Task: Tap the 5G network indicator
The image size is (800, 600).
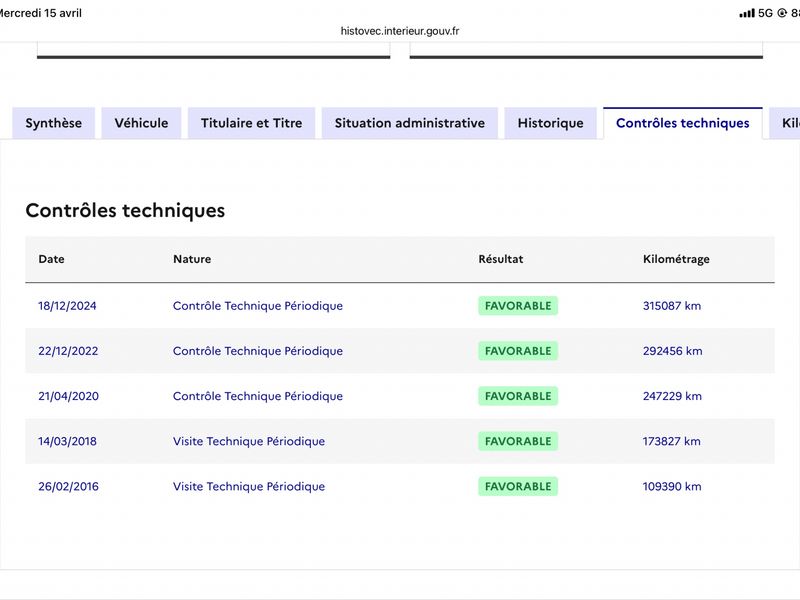Action: pos(765,13)
